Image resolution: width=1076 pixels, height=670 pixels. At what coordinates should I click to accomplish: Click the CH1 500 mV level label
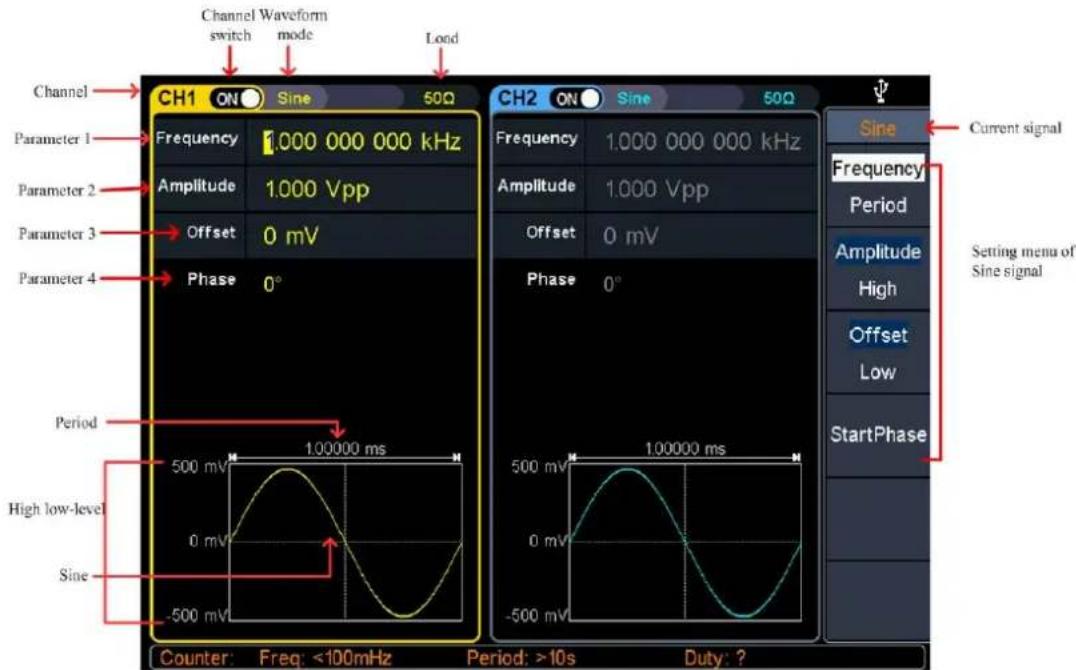click(x=199, y=467)
